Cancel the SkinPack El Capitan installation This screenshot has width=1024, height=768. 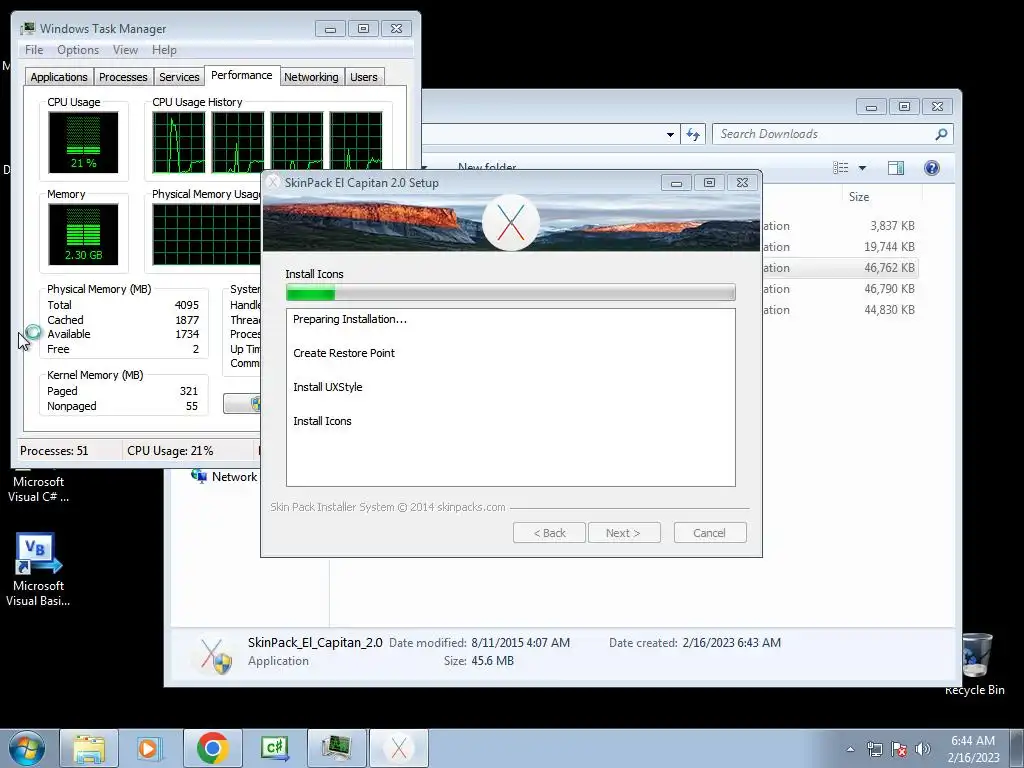tap(710, 533)
